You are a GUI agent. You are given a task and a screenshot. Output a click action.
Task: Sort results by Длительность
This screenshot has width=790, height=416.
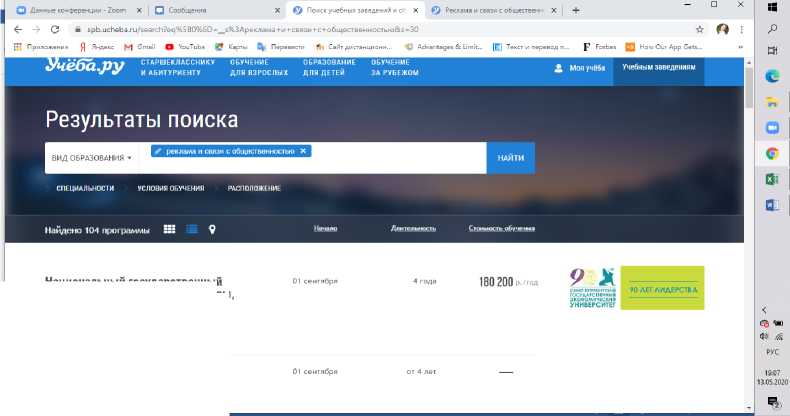413,228
